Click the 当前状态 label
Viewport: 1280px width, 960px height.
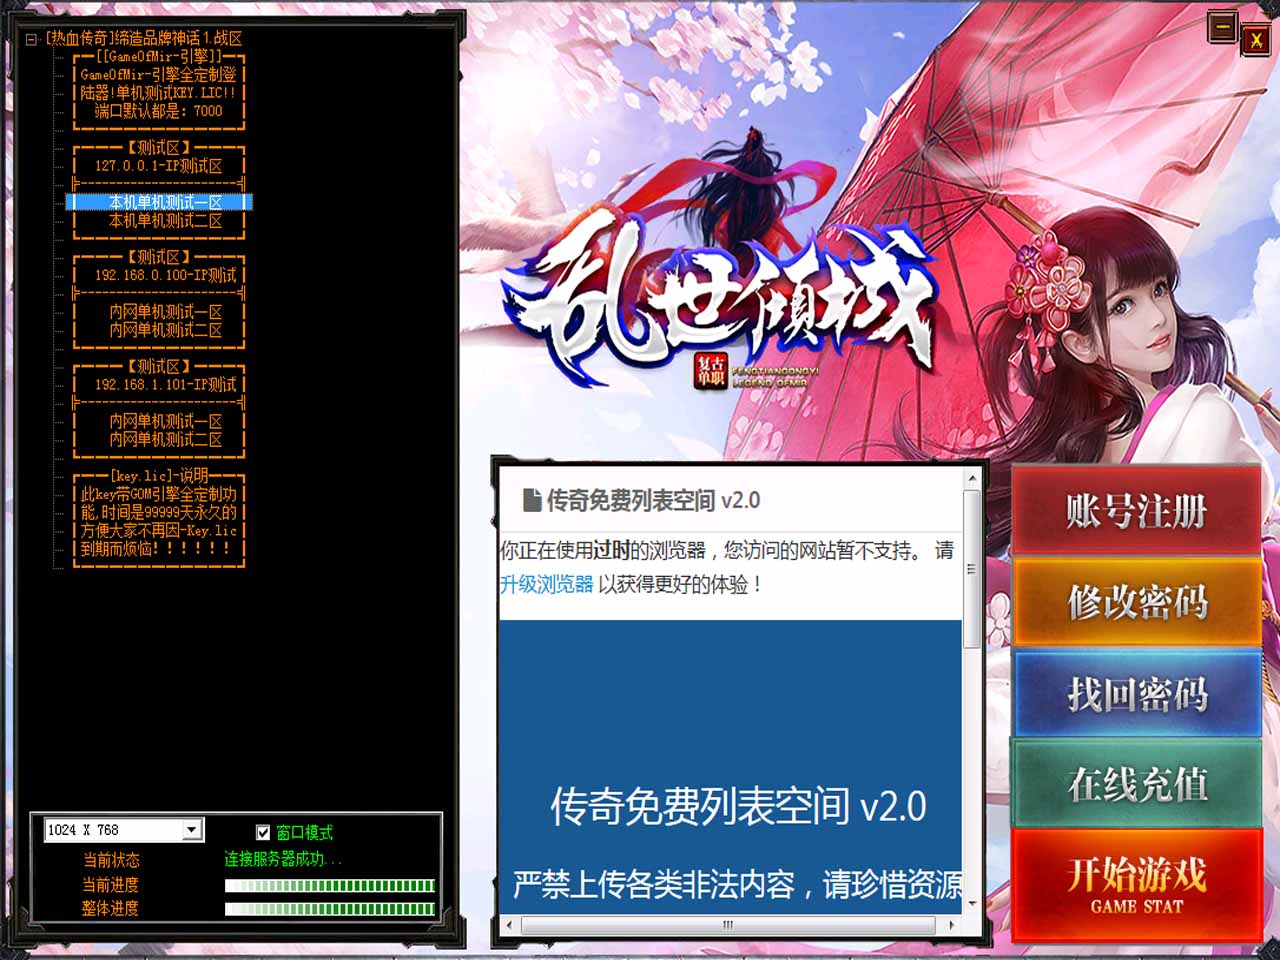[111, 860]
